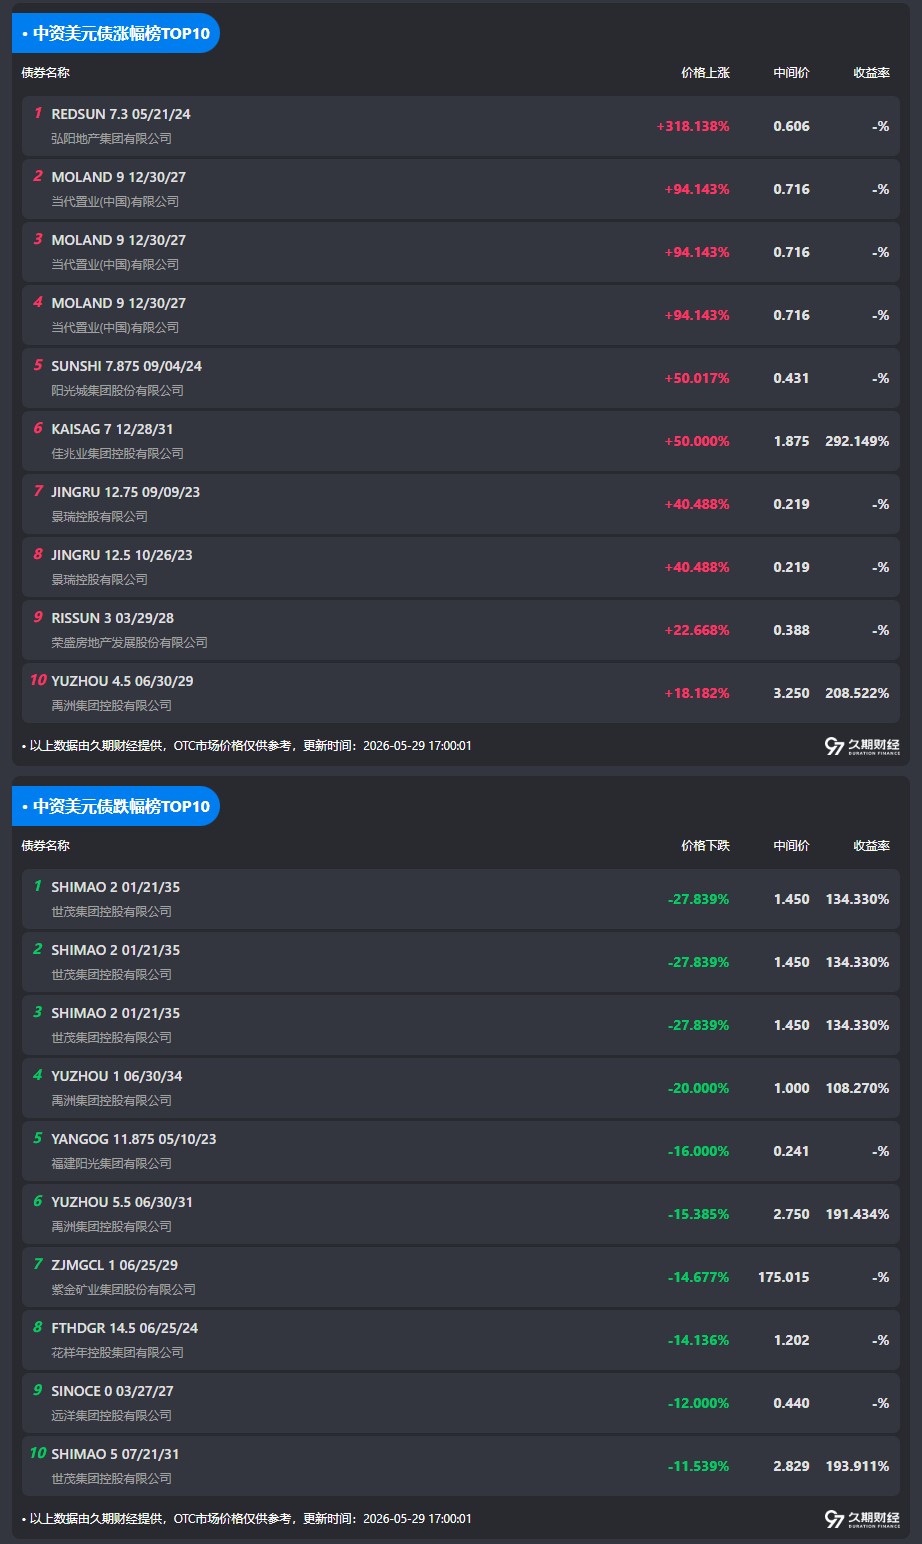The height and width of the screenshot is (1544, 922).
Task: Click the 2.750 mid price
Action: coord(791,1215)
